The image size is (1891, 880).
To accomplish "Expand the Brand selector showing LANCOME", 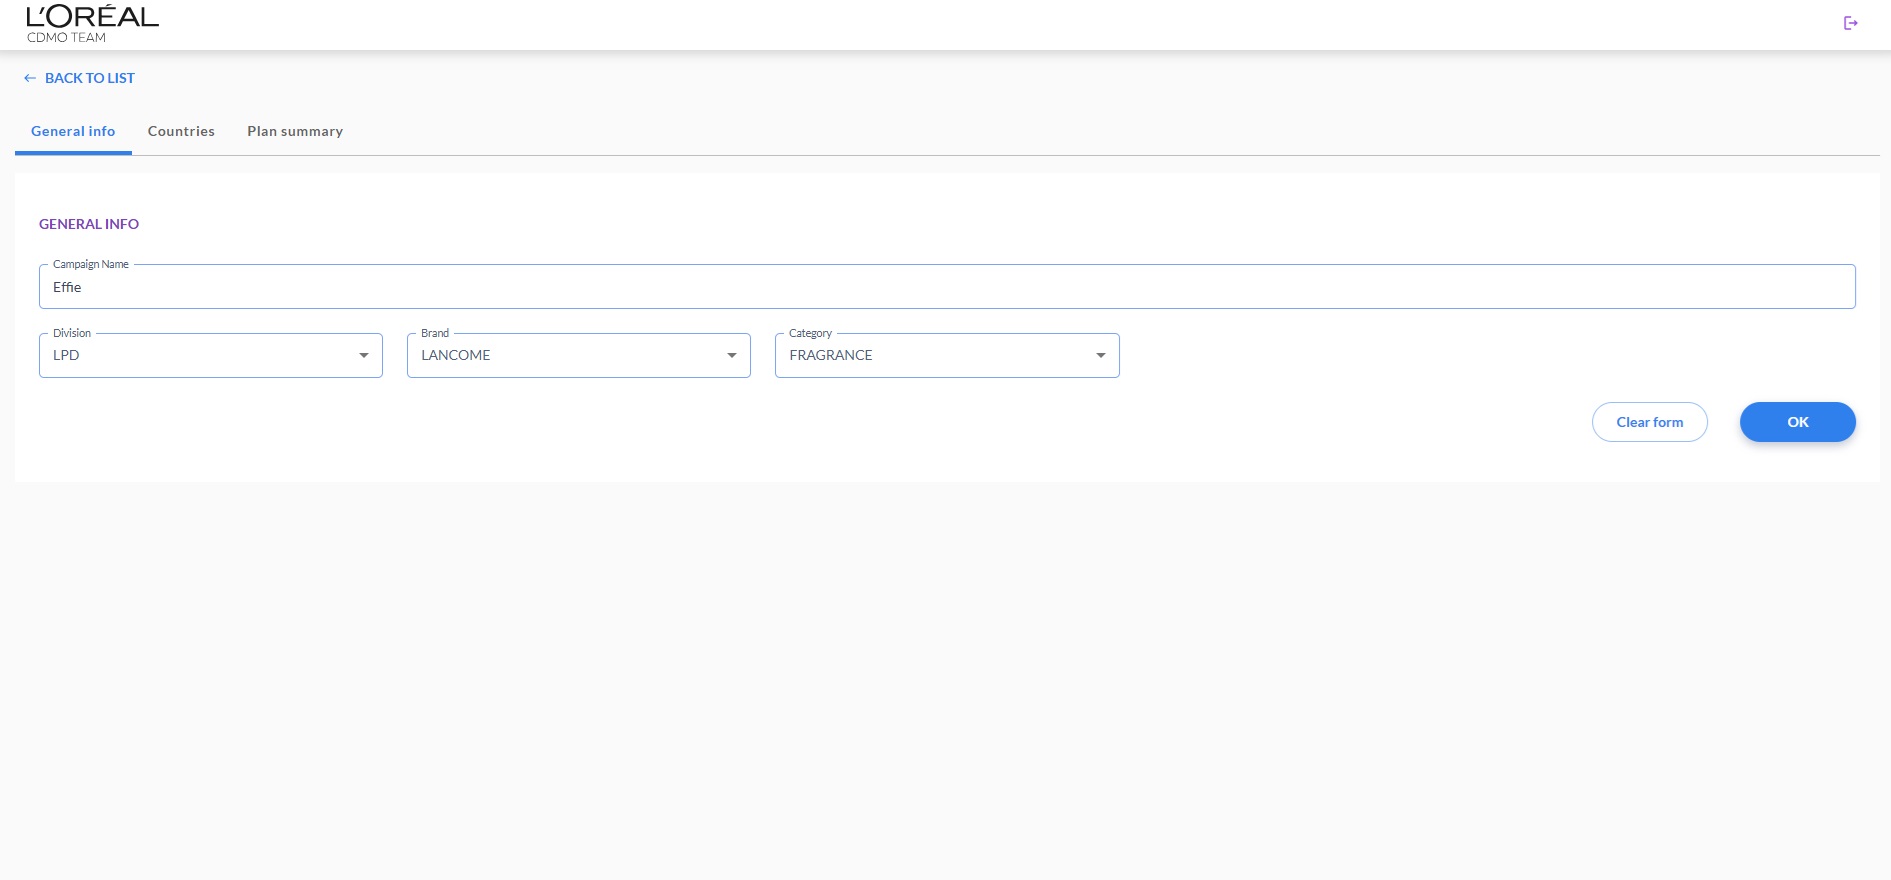I will pos(568,356).
